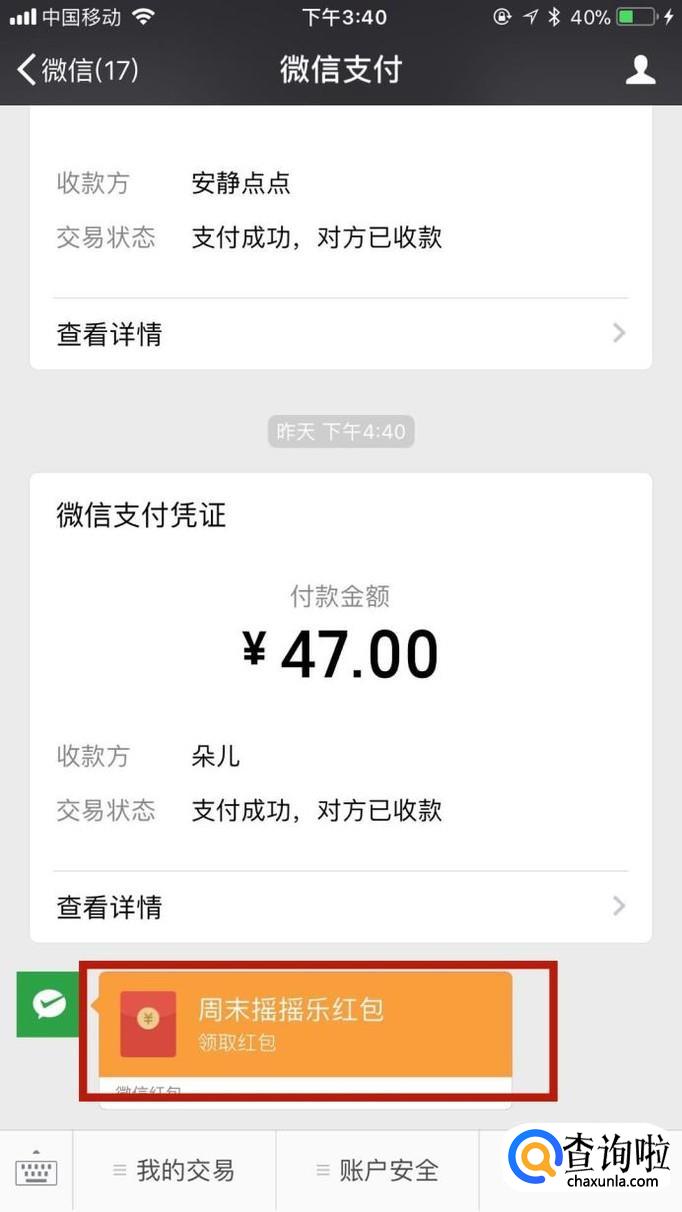Tap the rotation lock status icon

click(x=502, y=17)
